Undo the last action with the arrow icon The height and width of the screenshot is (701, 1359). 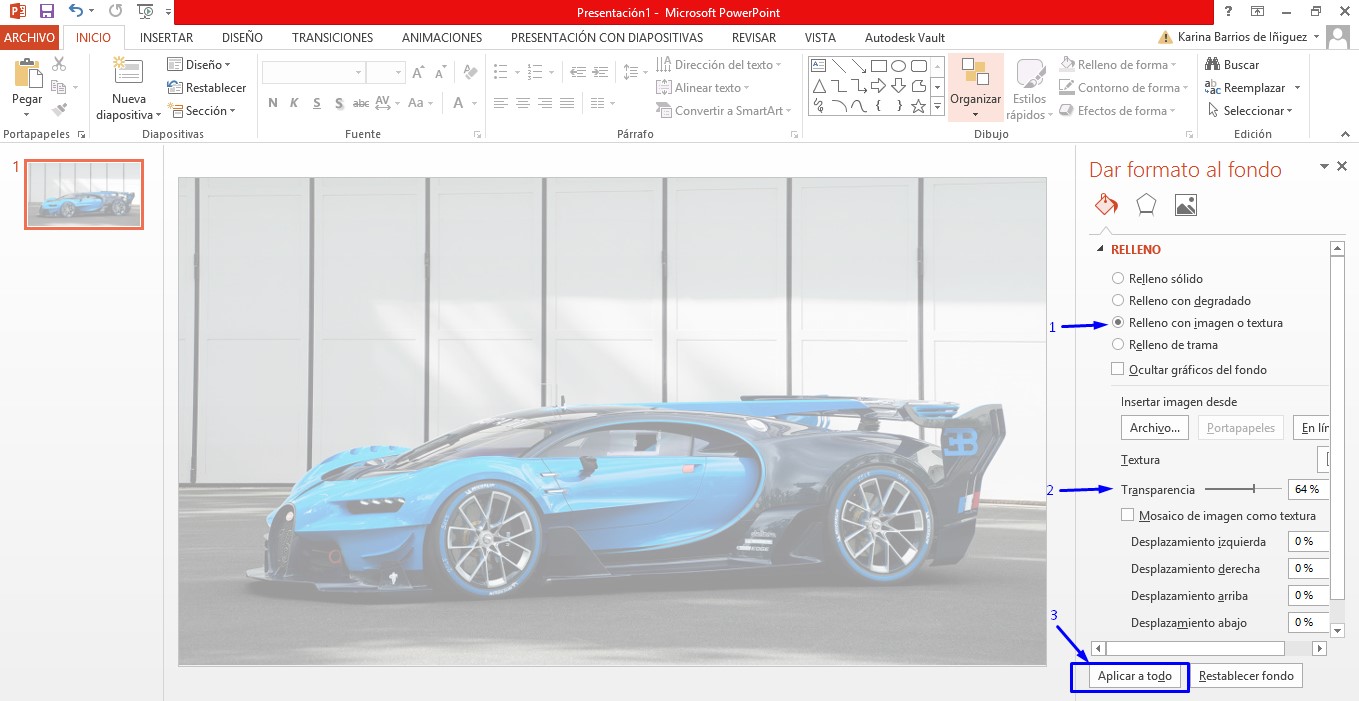click(x=76, y=12)
